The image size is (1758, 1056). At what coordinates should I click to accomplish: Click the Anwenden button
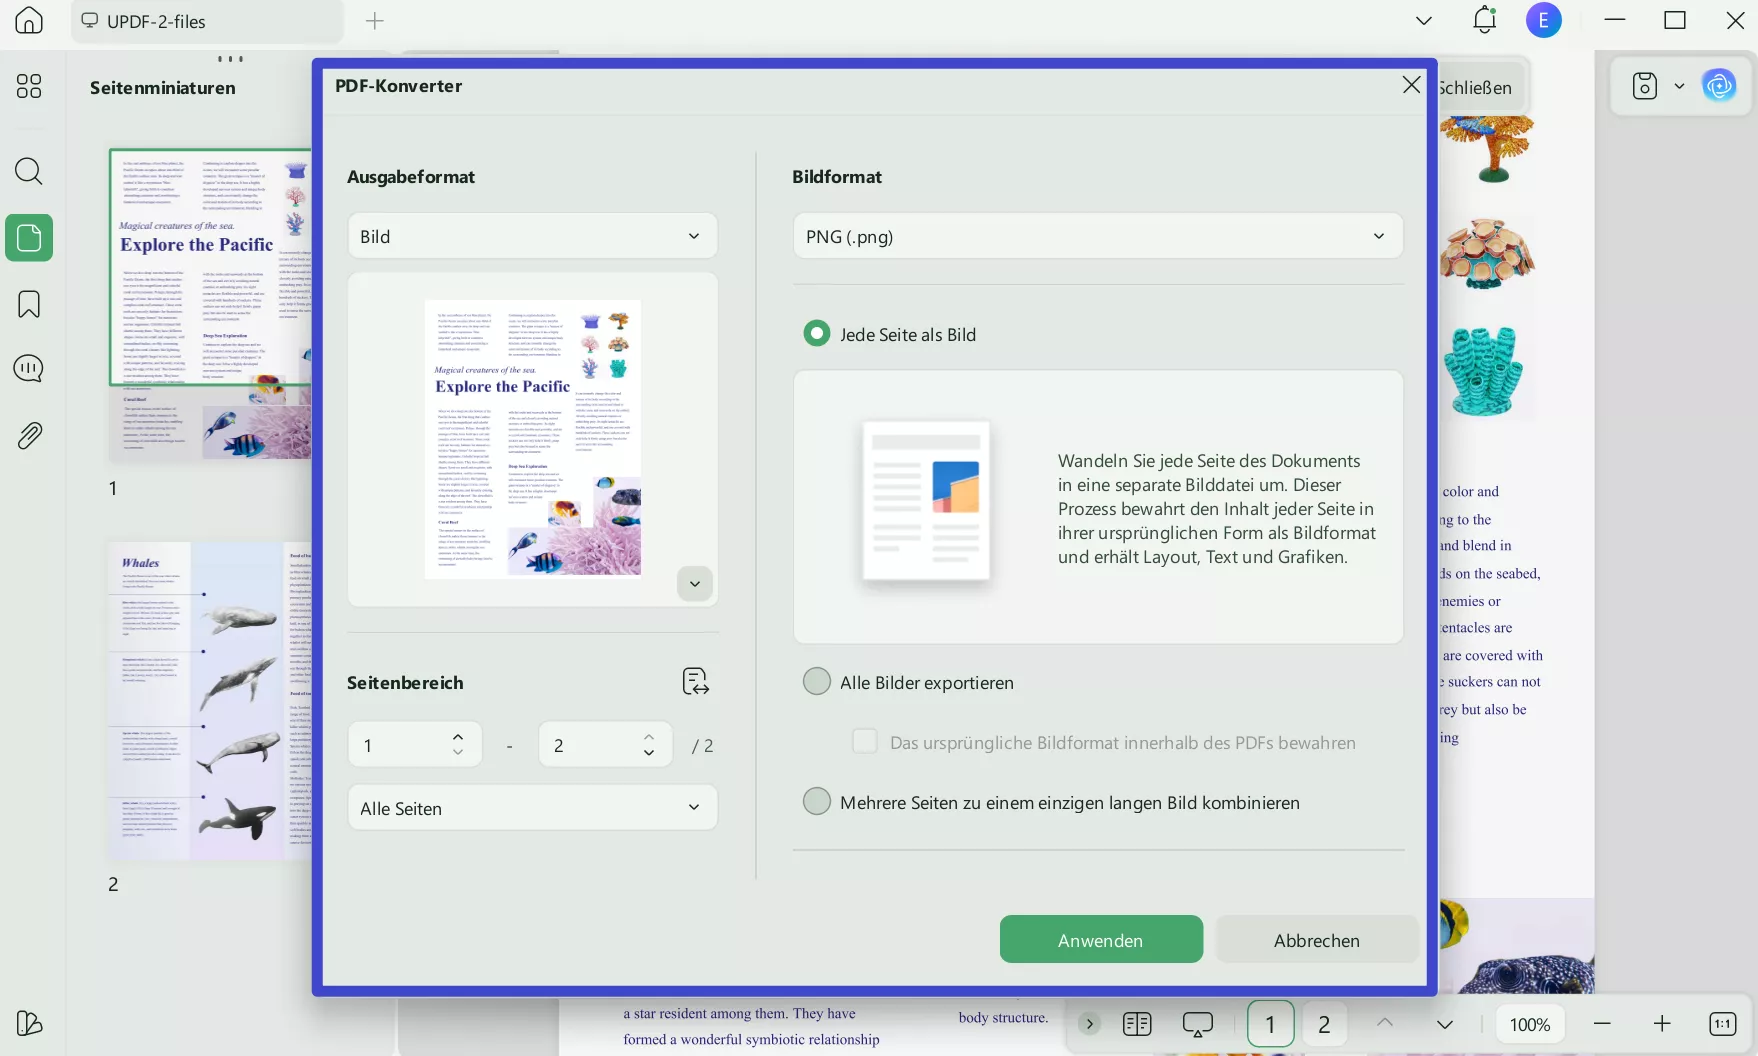click(x=1101, y=939)
